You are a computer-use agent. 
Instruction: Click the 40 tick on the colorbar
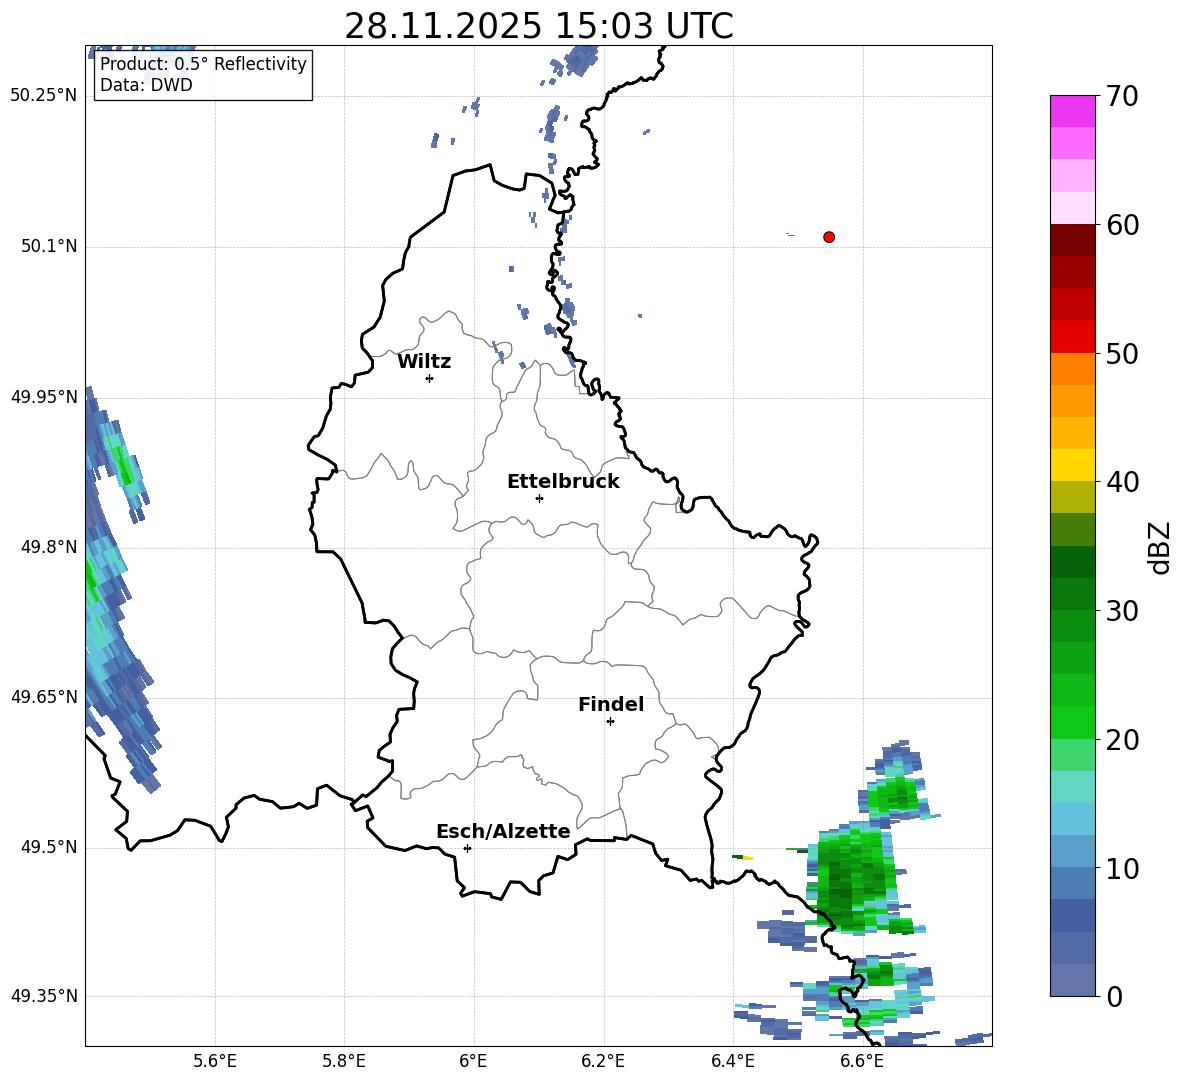1122,482
